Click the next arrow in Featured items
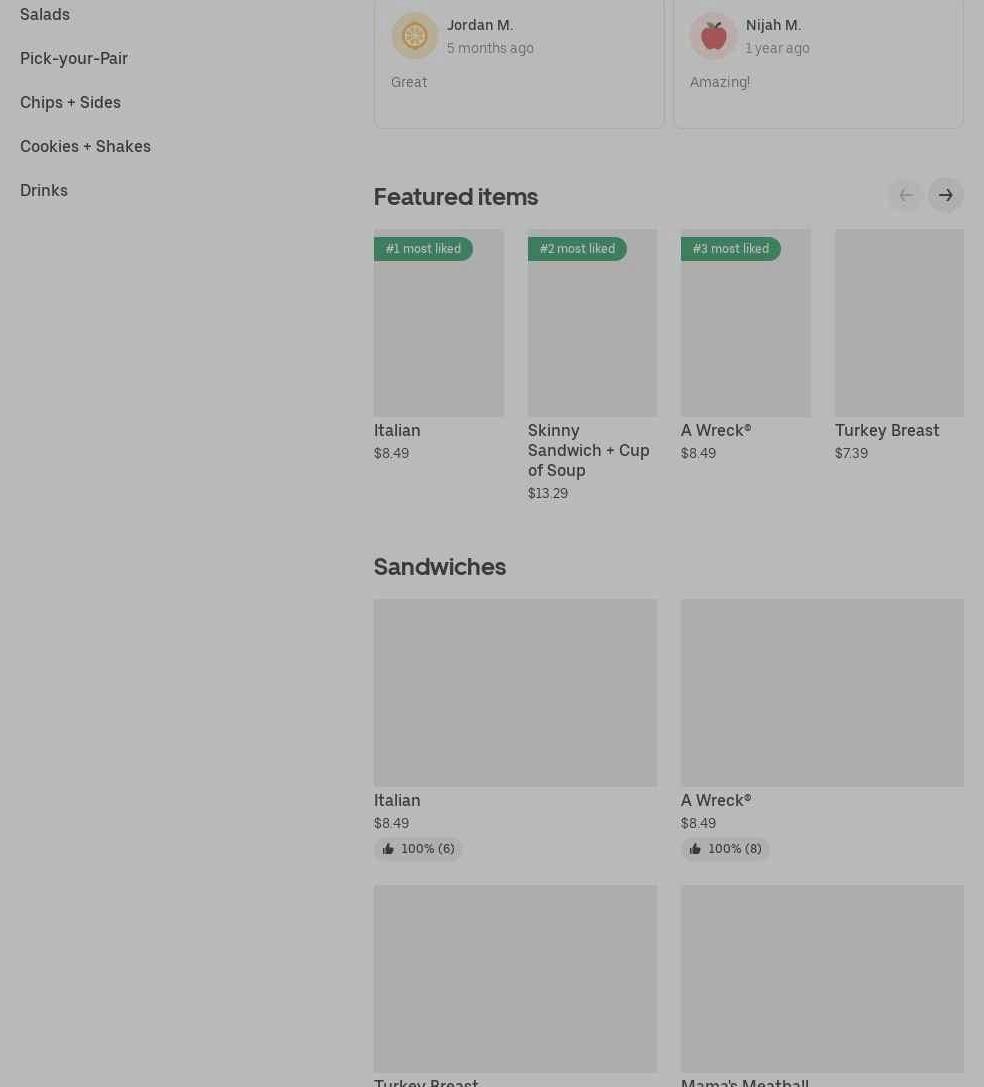Screen dimensions: 984x1087 click(945, 195)
